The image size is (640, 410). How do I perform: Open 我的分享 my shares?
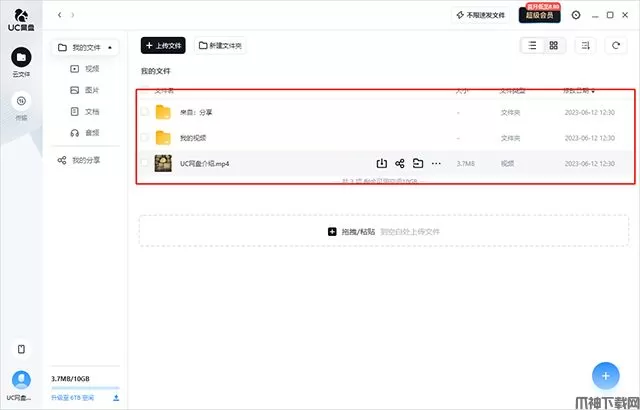[x=79, y=160]
